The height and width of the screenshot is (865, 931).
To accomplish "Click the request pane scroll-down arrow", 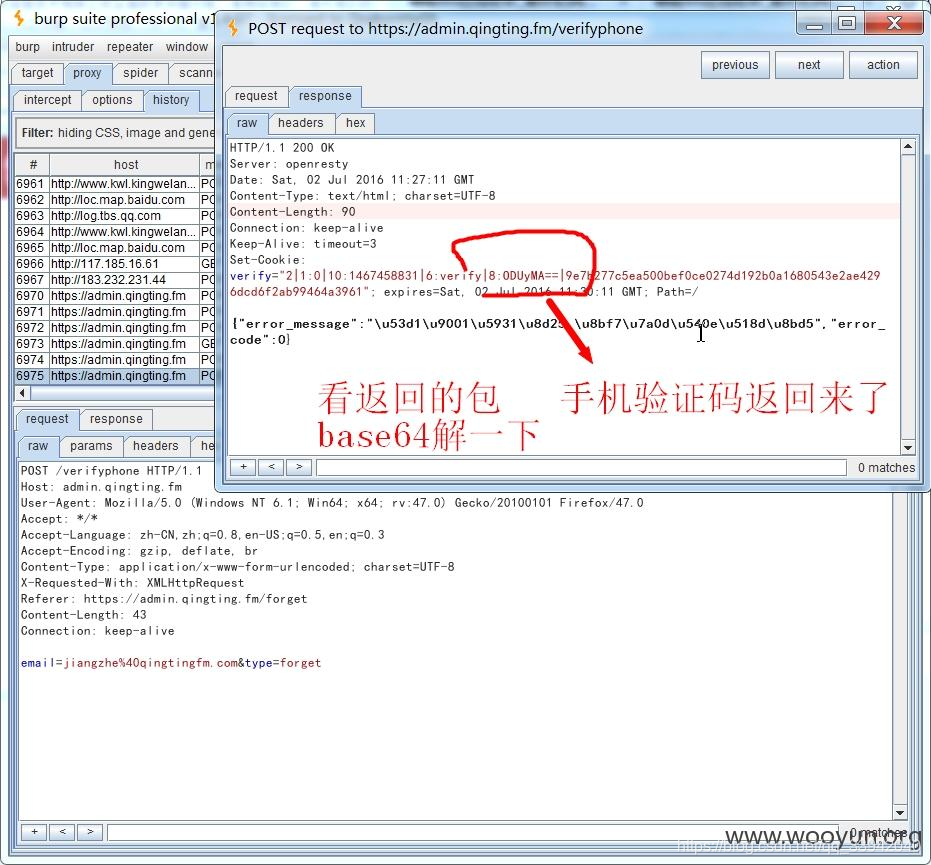I will [900, 813].
